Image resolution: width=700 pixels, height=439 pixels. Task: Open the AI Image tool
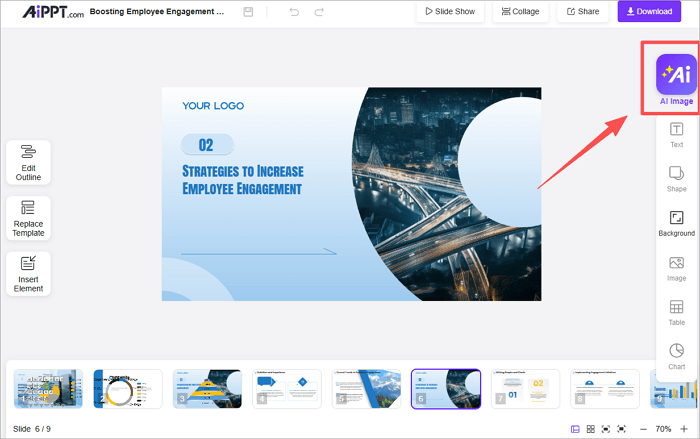(676, 77)
